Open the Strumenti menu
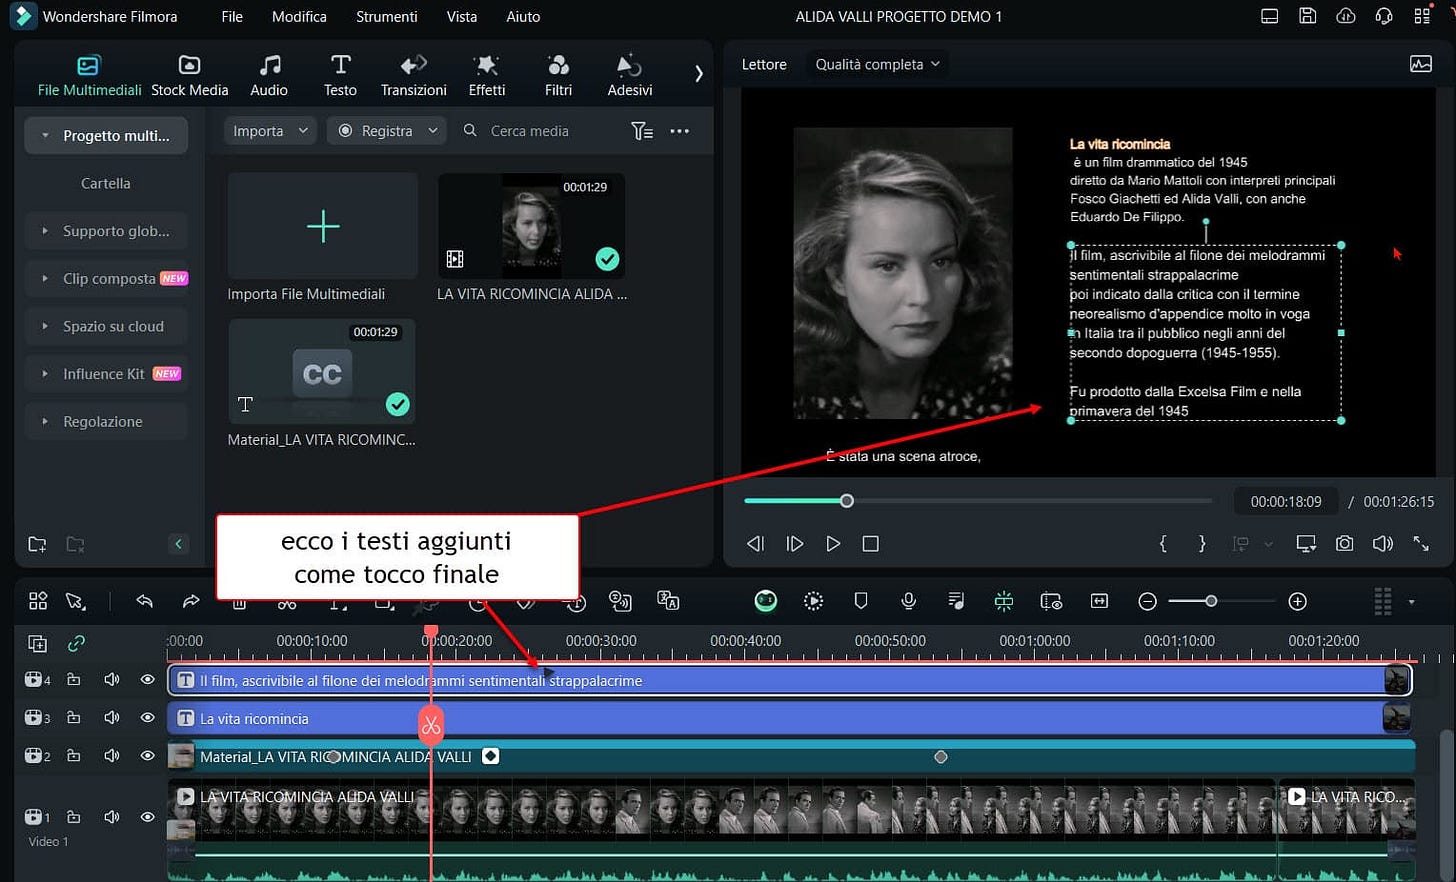 click(x=386, y=17)
